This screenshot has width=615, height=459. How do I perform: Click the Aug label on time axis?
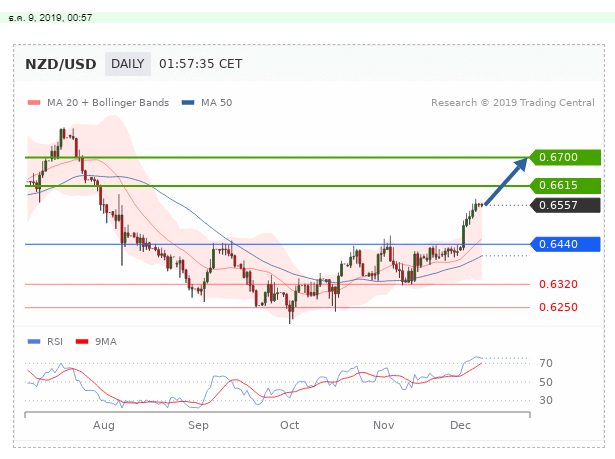[x=104, y=426]
